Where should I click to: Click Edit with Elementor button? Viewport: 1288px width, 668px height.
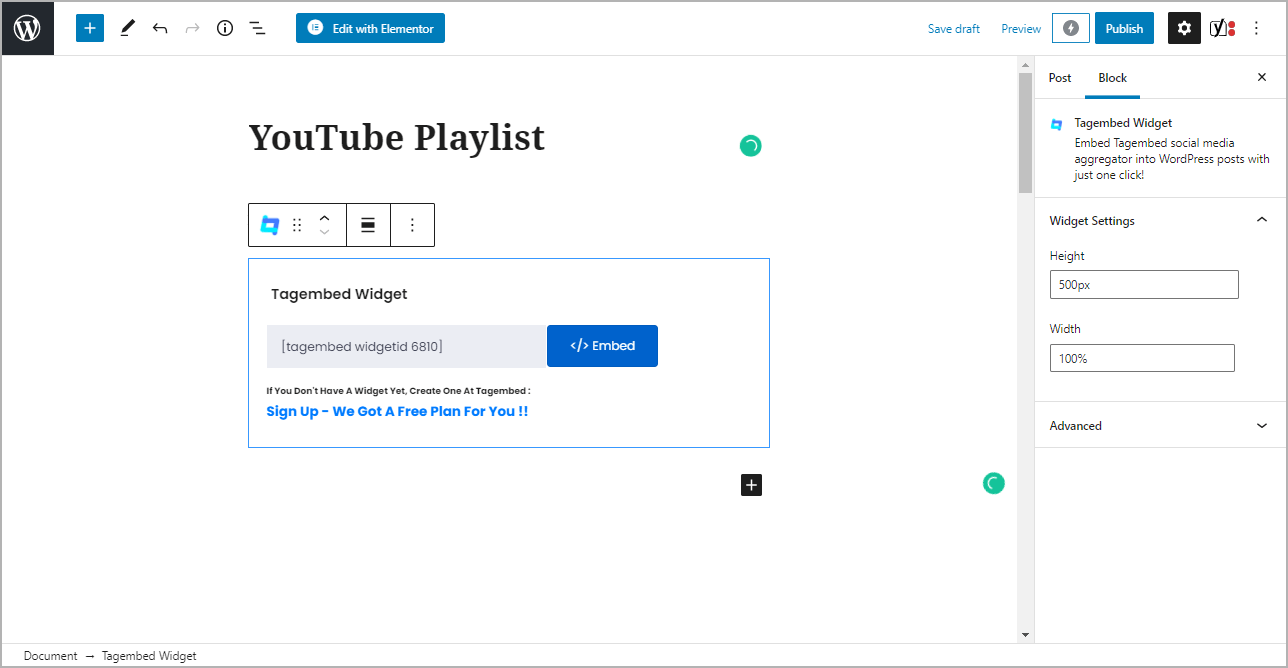(370, 28)
